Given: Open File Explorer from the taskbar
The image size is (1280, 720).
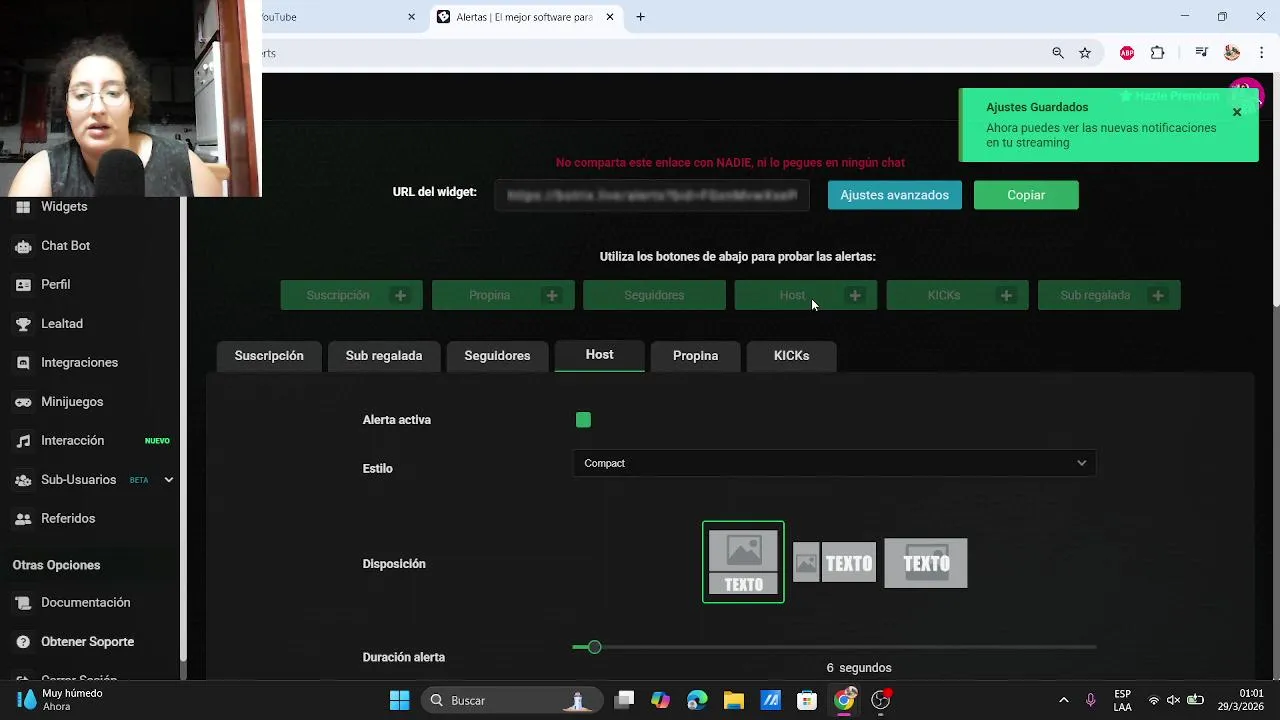Looking at the screenshot, I should pos(734,700).
